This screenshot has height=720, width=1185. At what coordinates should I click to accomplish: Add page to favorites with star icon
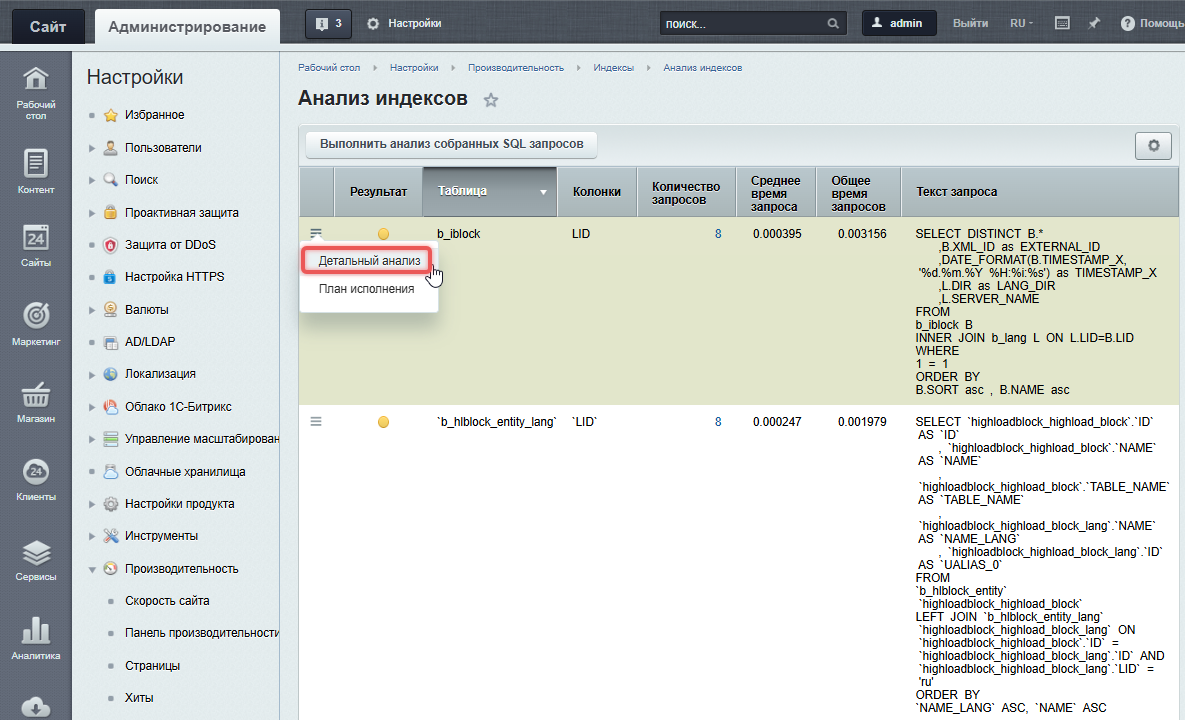(x=490, y=100)
